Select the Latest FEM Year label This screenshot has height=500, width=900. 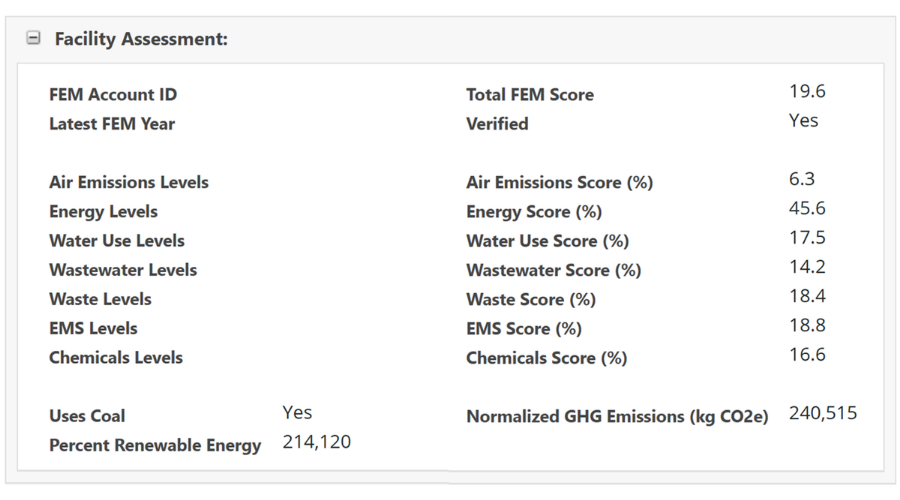(x=112, y=124)
